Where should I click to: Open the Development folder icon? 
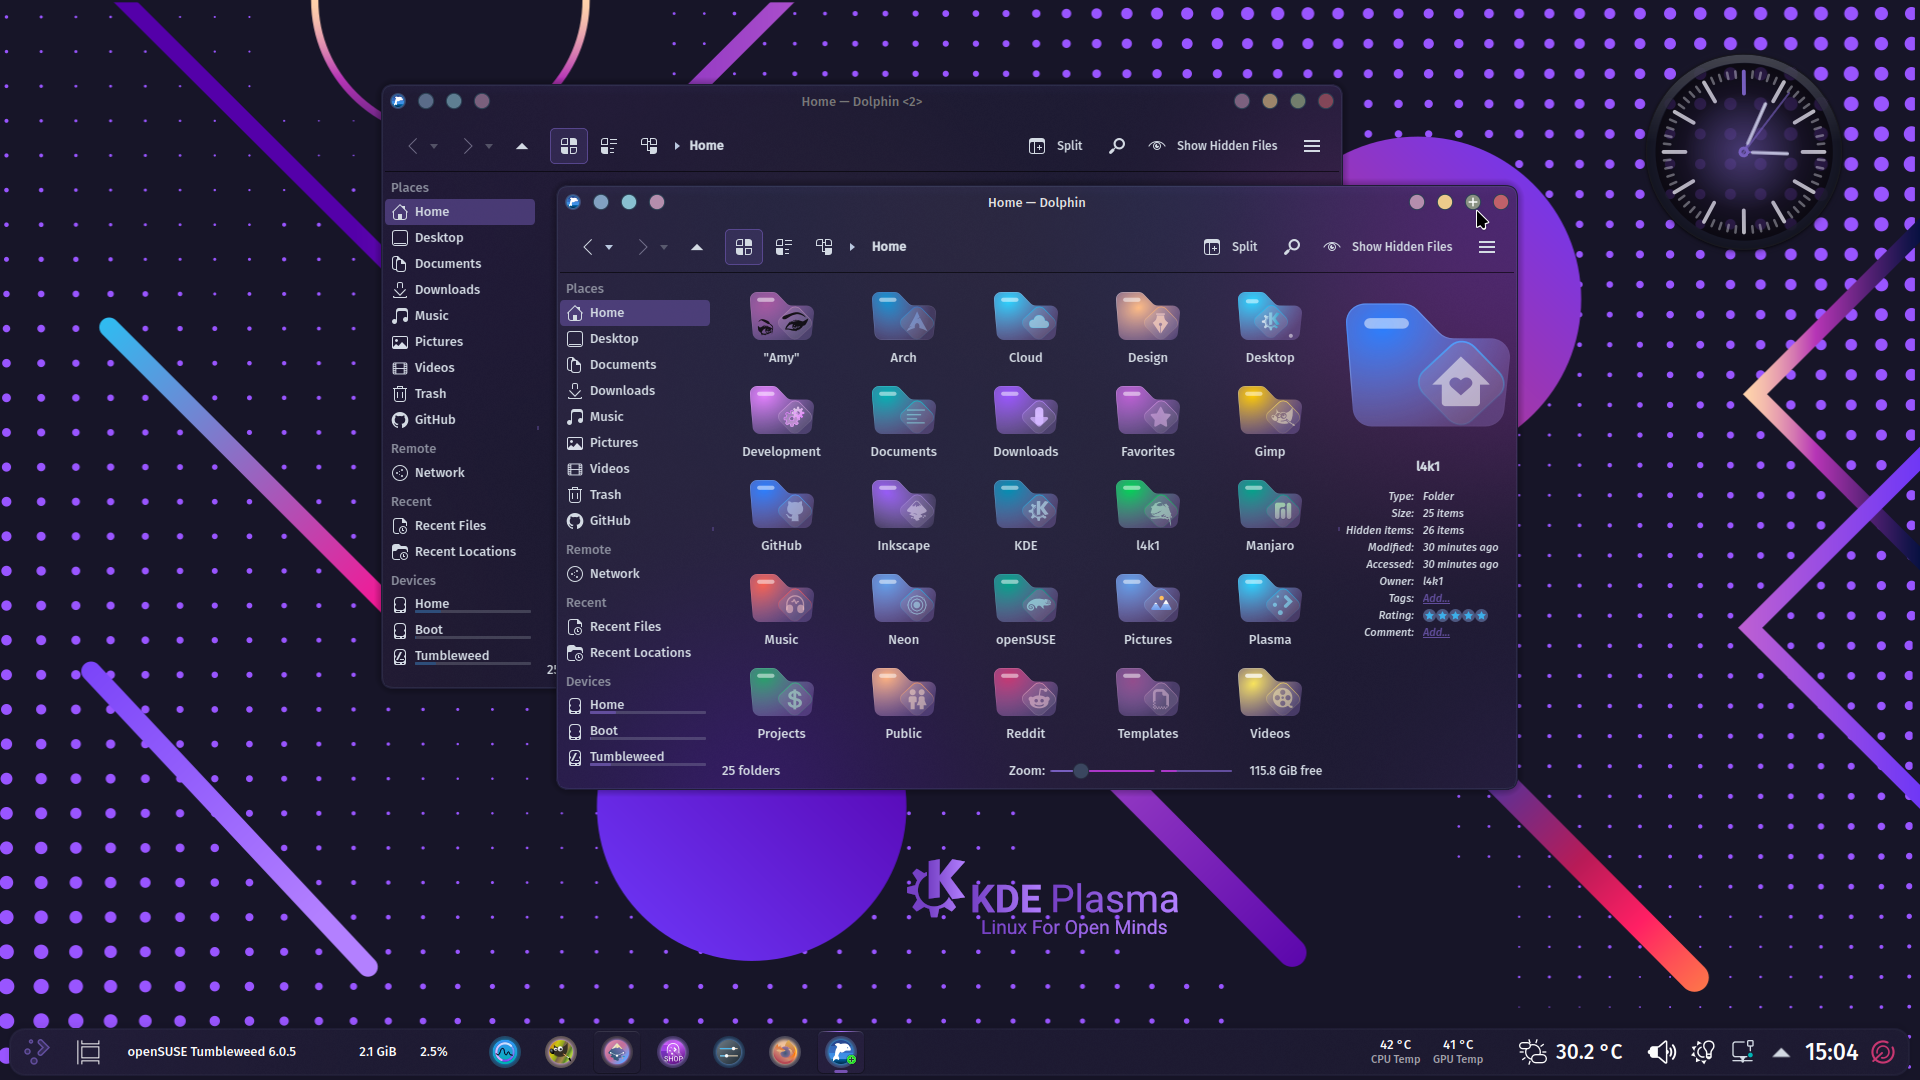pyautogui.click(x=781, y=412)
